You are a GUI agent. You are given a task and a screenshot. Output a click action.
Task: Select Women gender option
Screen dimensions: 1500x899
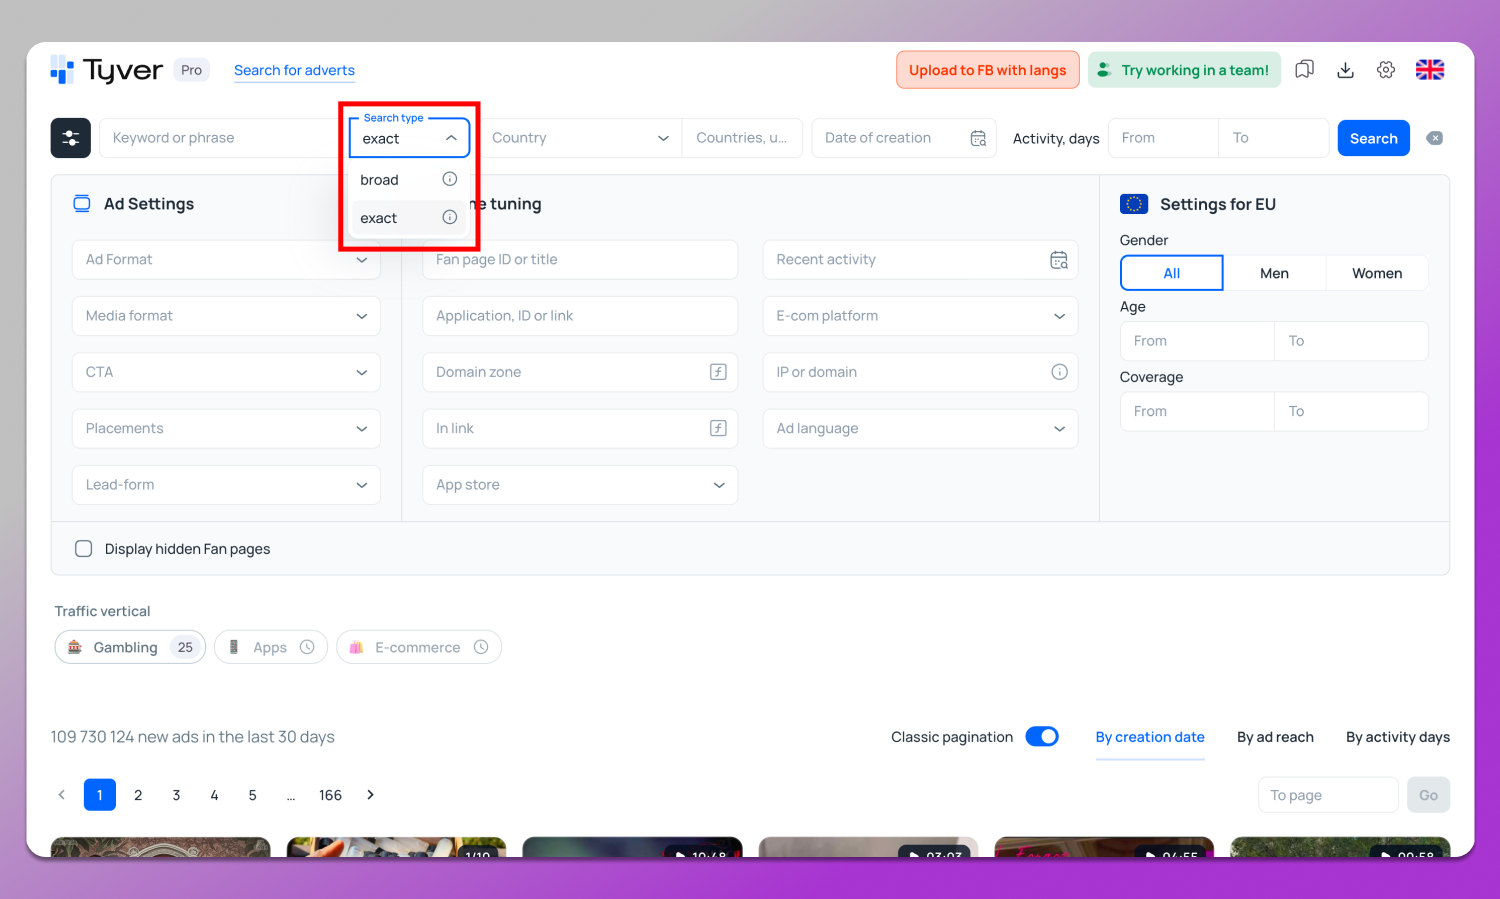pyautogui.click(x=1376, y=273)
